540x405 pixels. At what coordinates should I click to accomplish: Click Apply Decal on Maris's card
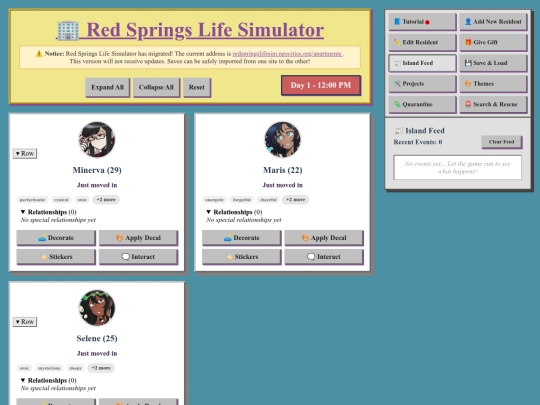pyautogui.click(x=324, y=238)
